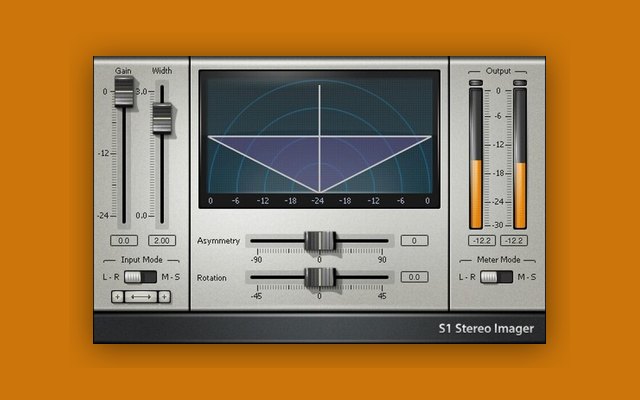Click the M-S label under Input Mode
The width and height of the screenshot is (640, 400).
[171, 277]
